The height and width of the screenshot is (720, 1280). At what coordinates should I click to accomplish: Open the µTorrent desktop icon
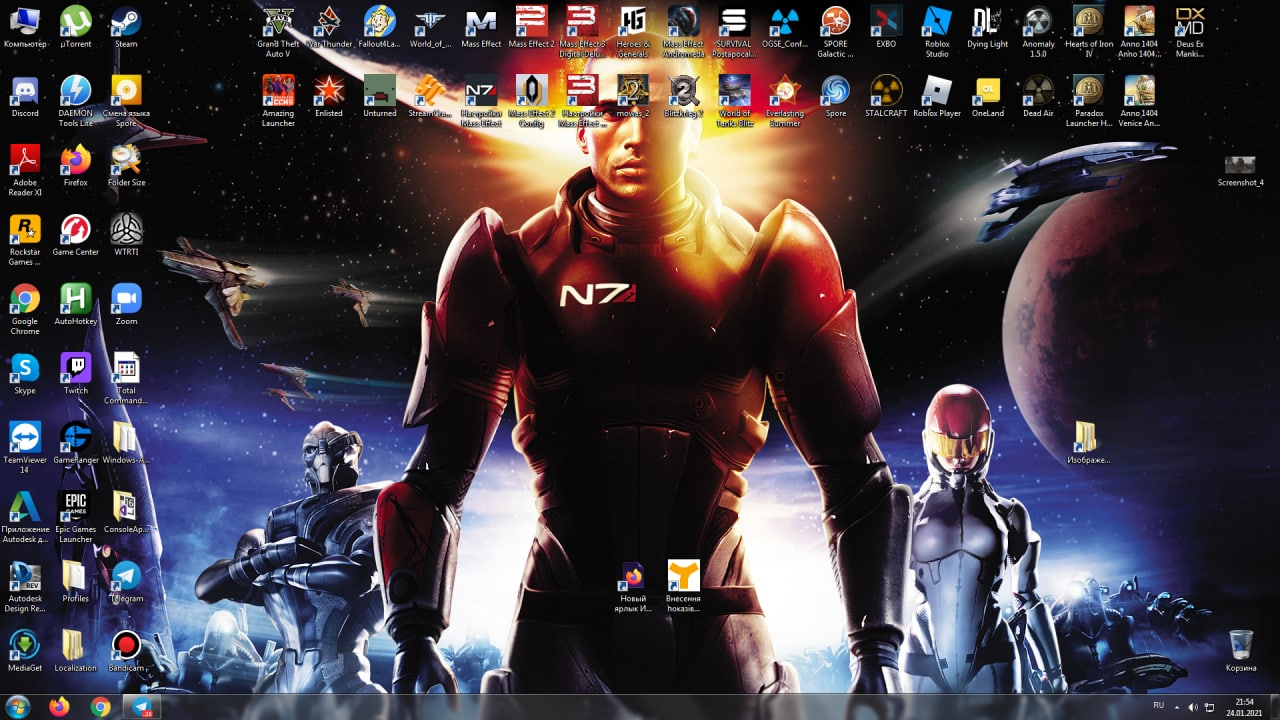pos(76,27)
